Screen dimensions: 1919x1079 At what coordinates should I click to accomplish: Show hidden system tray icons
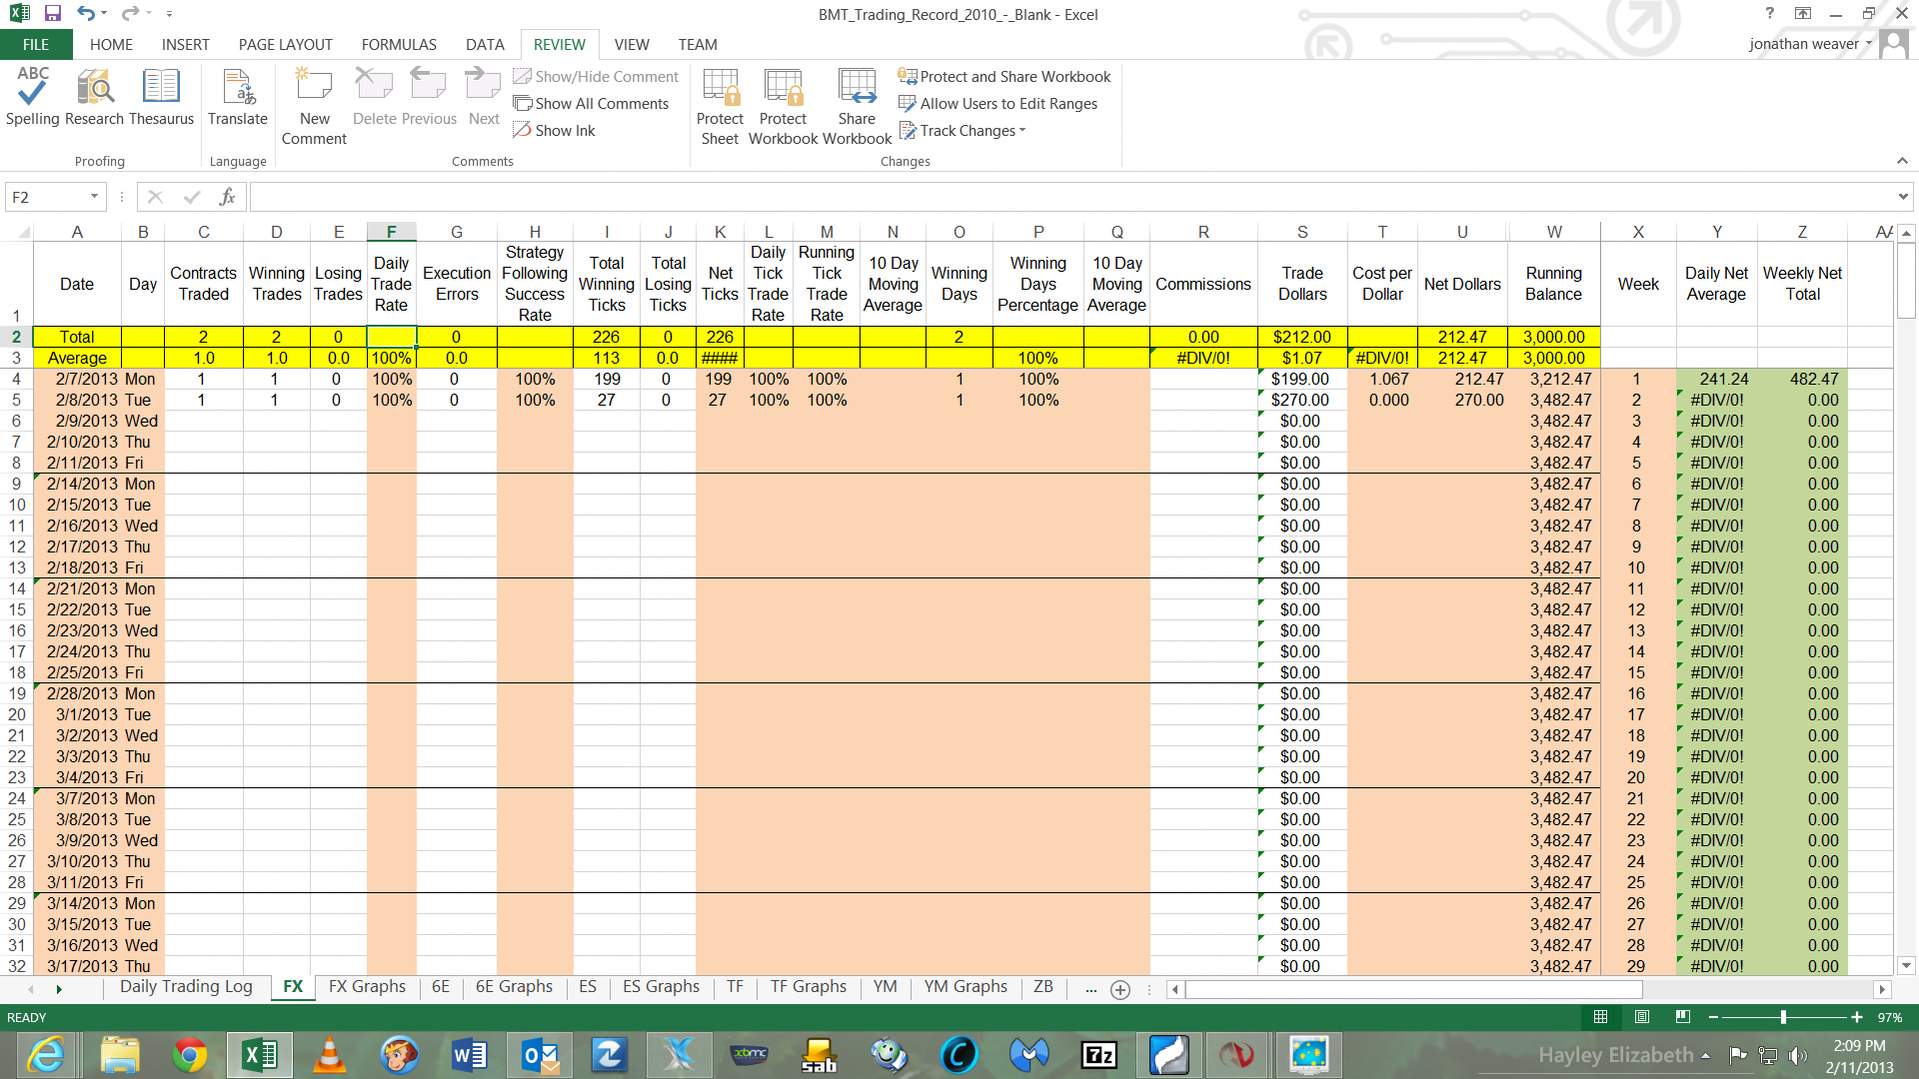pyautogui.click(x=1705, y=1055)
